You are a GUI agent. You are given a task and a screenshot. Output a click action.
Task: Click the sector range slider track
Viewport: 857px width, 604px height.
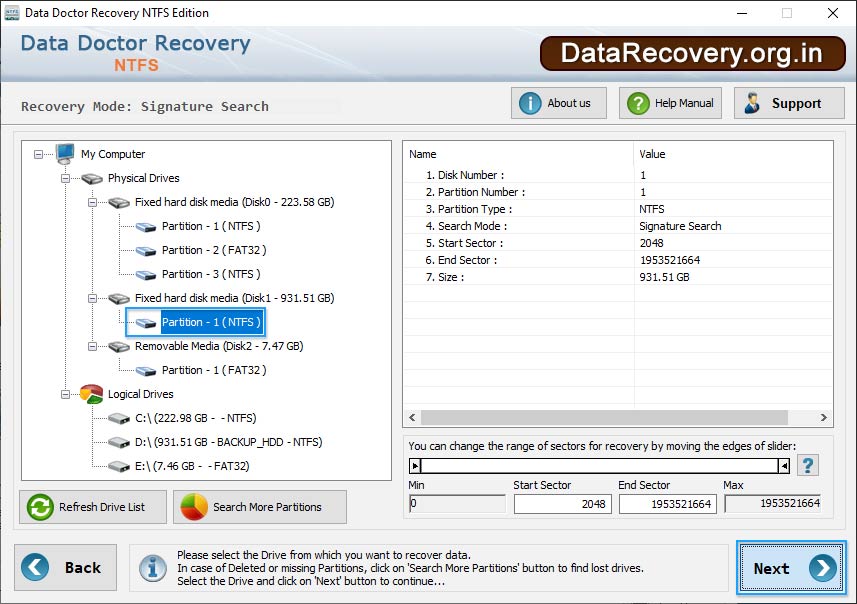tap(599, 466)
